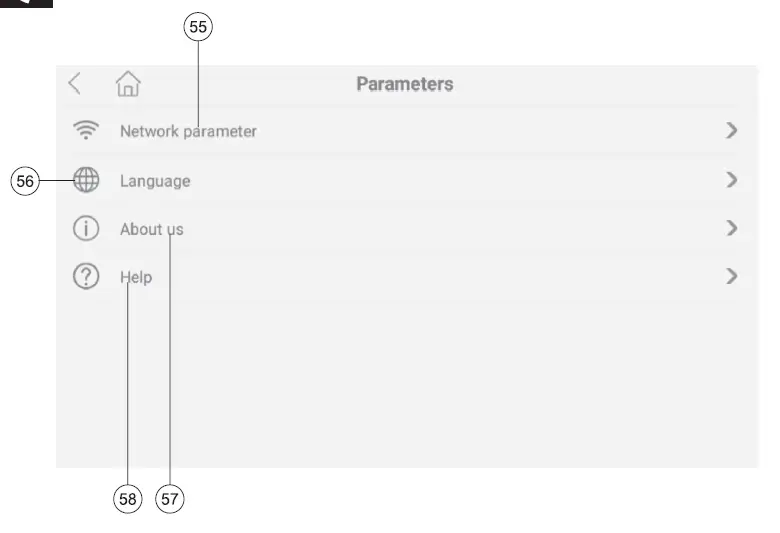Expand the Network parameter row chevron

coord(732,130)
